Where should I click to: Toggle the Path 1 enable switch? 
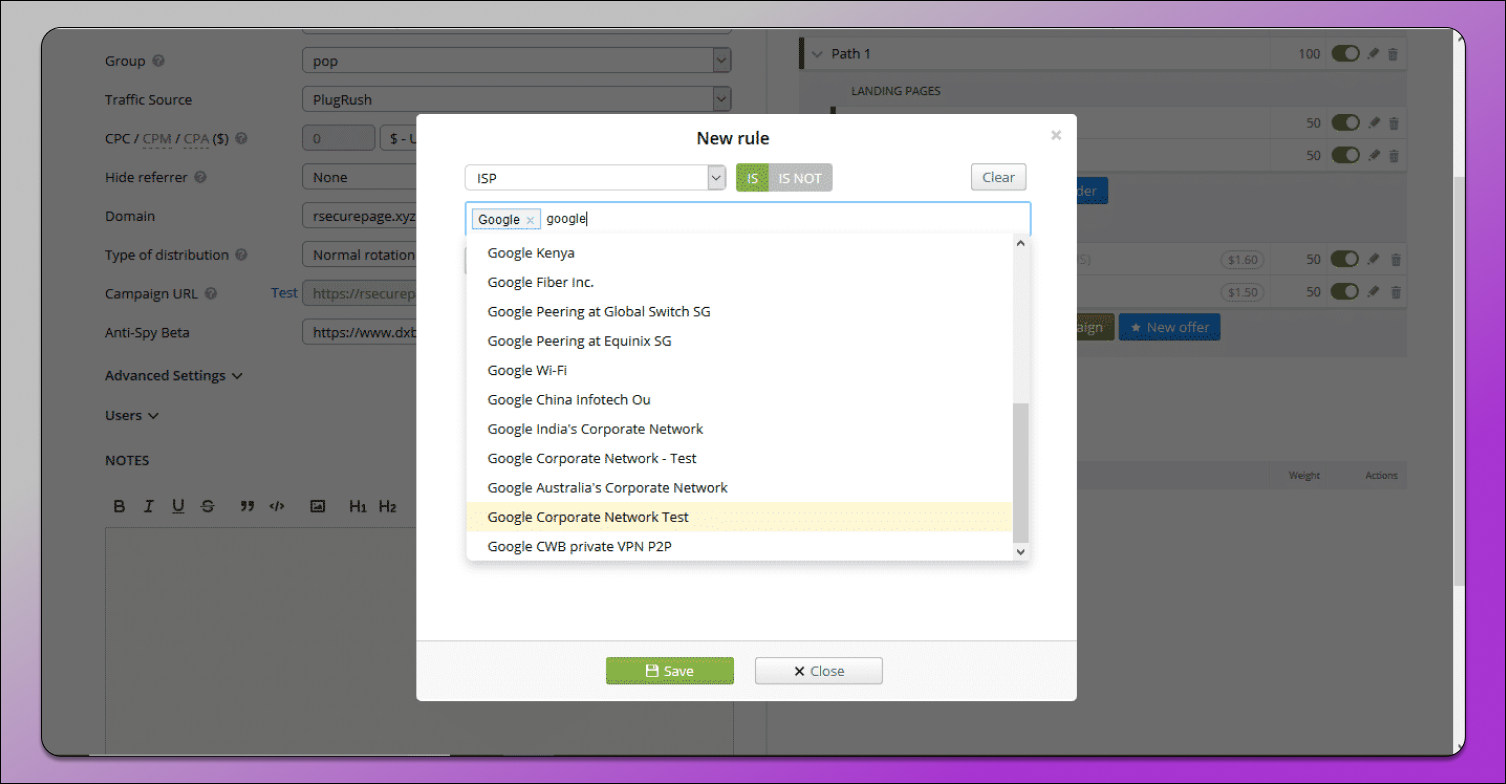1344,54
